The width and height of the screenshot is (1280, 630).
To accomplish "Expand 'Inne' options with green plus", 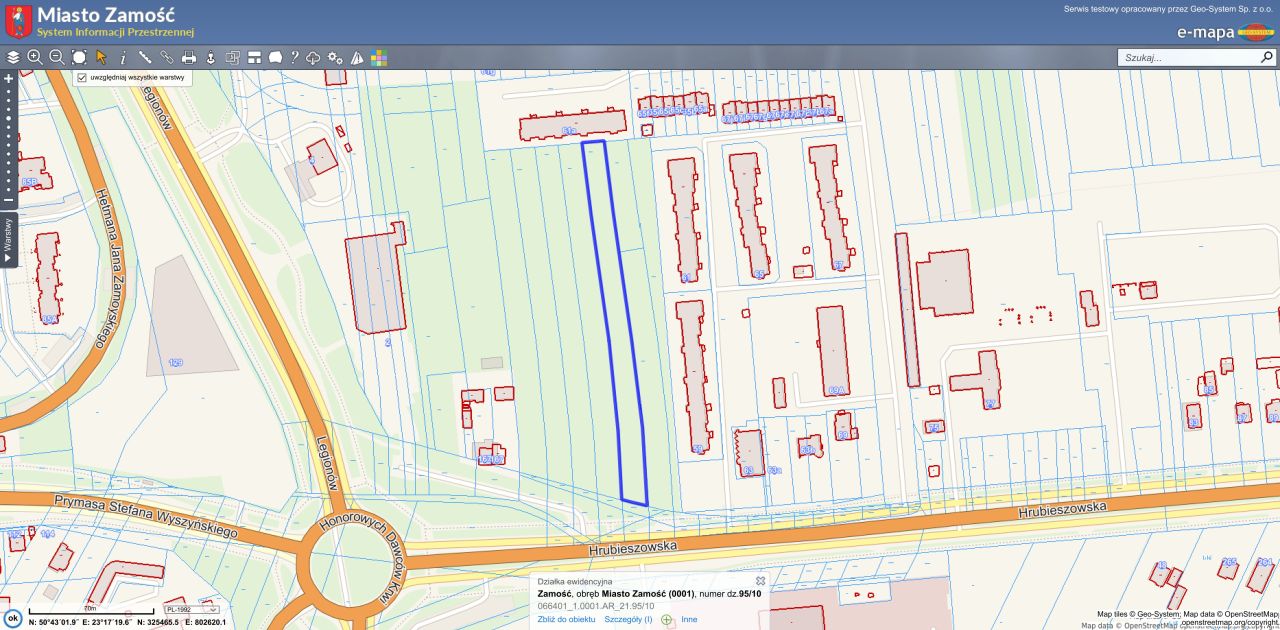I will point(667,619).
